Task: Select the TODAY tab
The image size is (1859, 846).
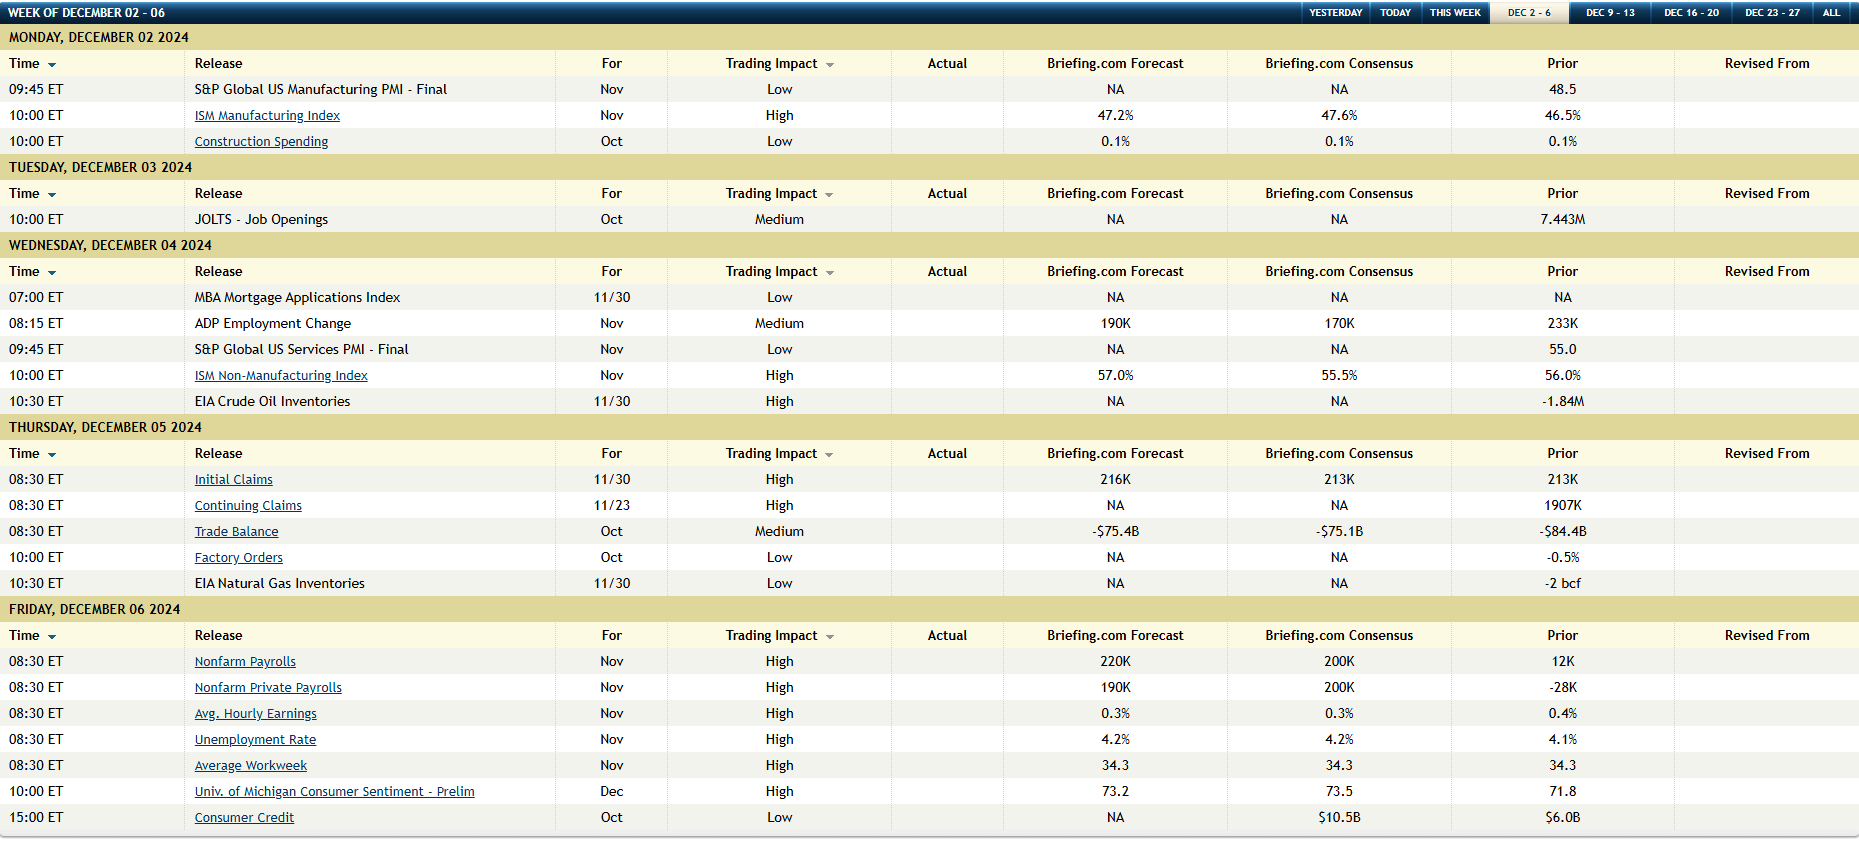Action: point(1395,13)
